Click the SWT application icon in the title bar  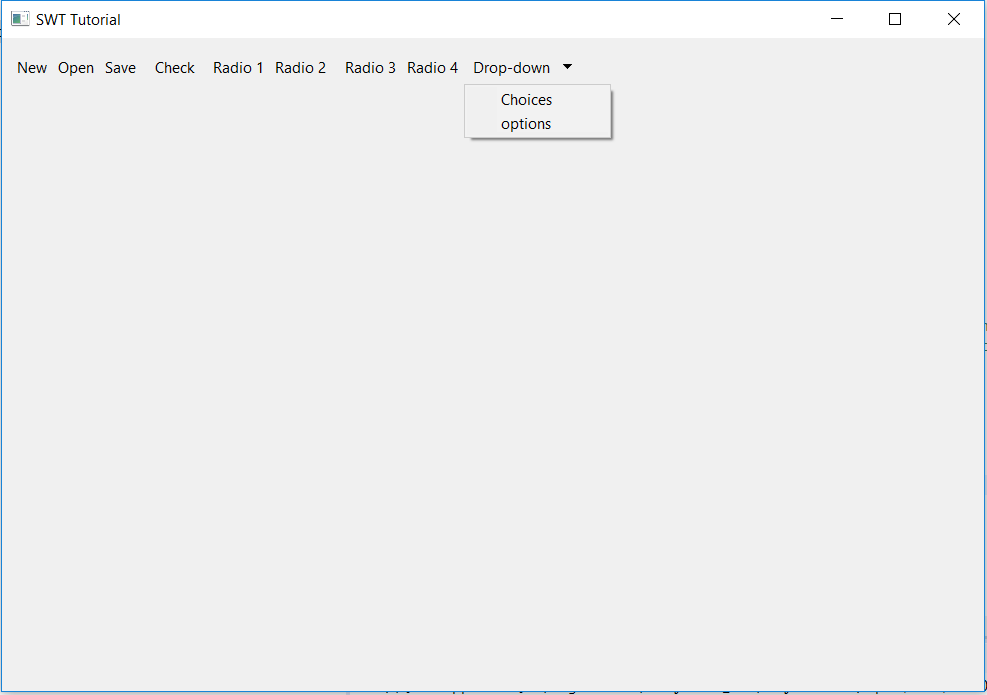(20, 18)
